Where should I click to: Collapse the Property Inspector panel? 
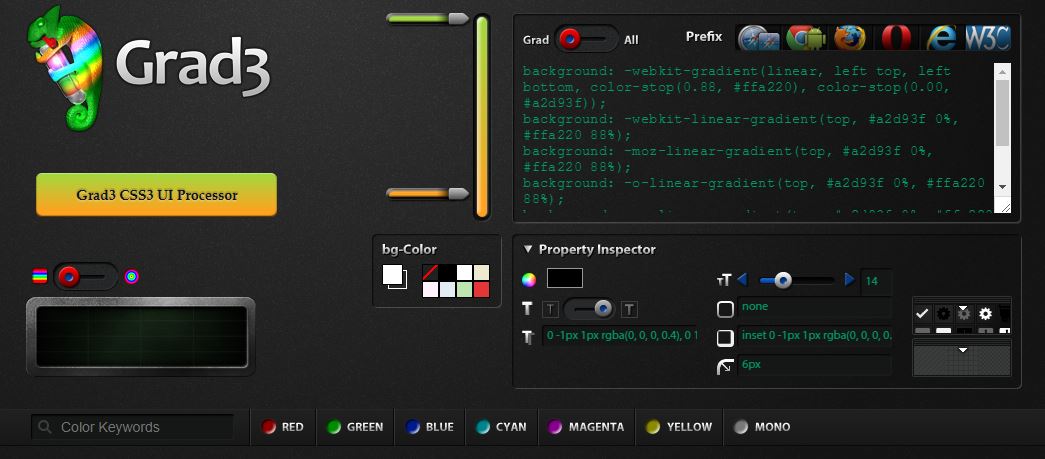pos(528,249)
